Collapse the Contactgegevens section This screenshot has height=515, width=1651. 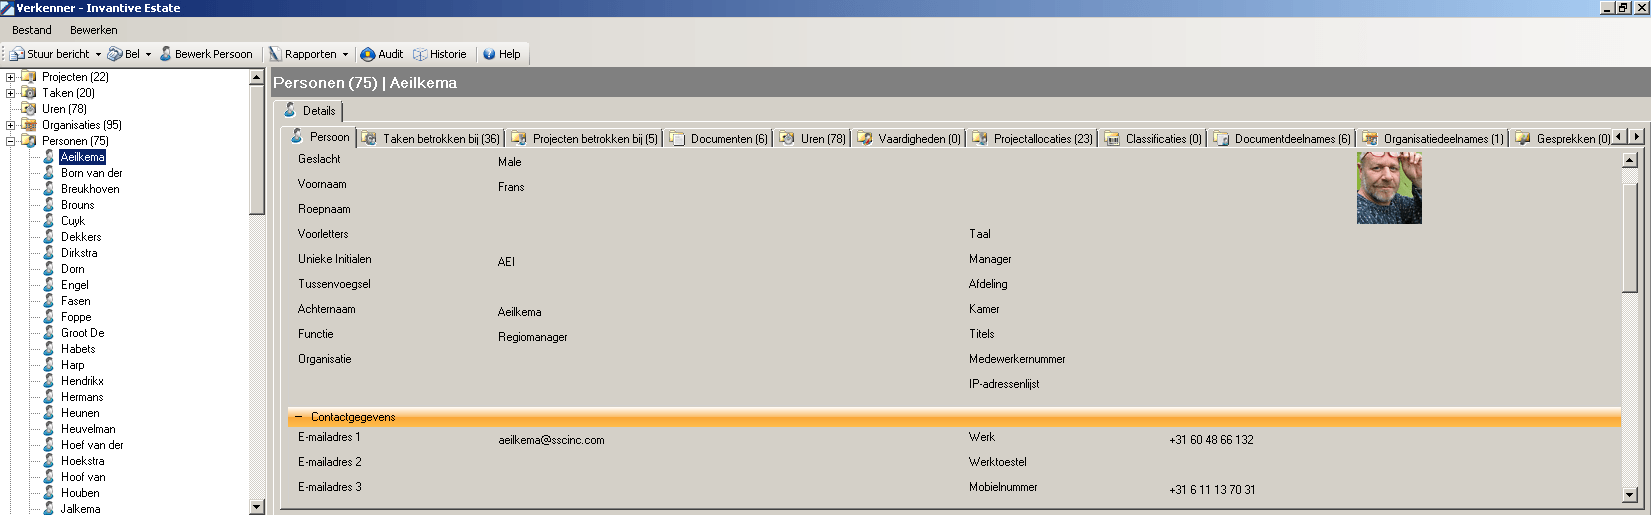[x=298, y=417]
